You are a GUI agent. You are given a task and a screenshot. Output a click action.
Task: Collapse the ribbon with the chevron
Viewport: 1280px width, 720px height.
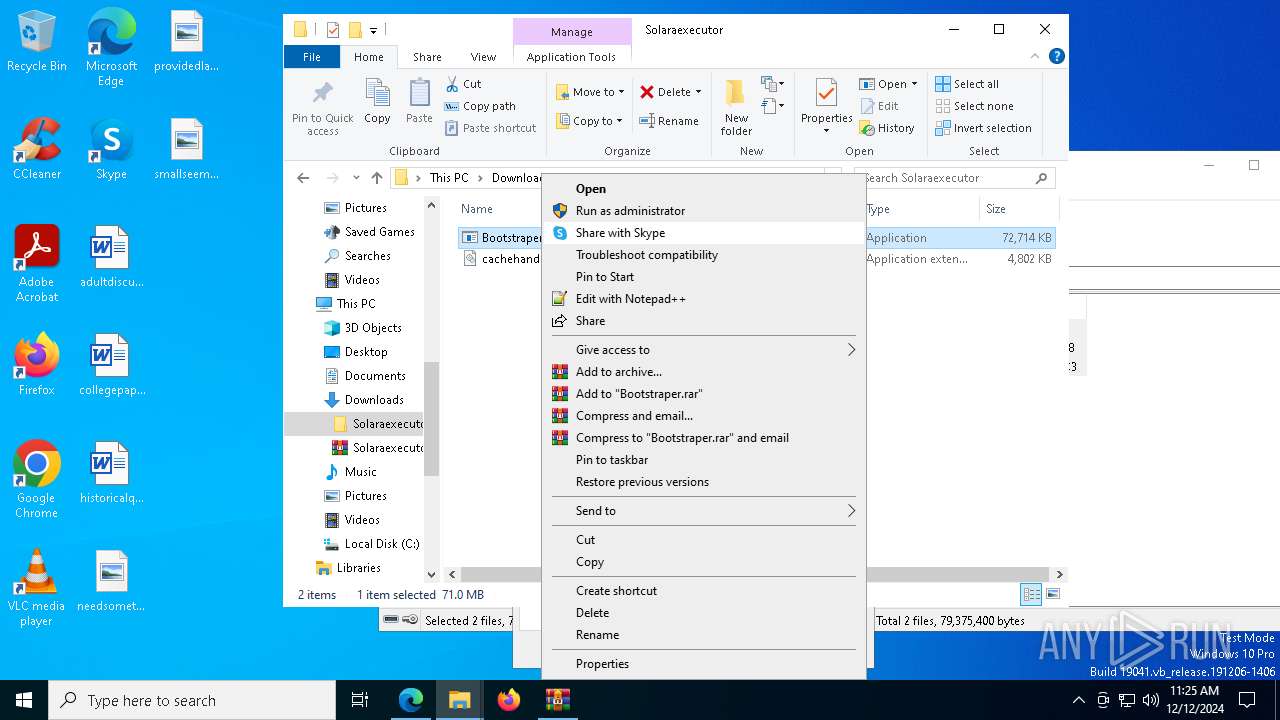(x=1036, y=57)
